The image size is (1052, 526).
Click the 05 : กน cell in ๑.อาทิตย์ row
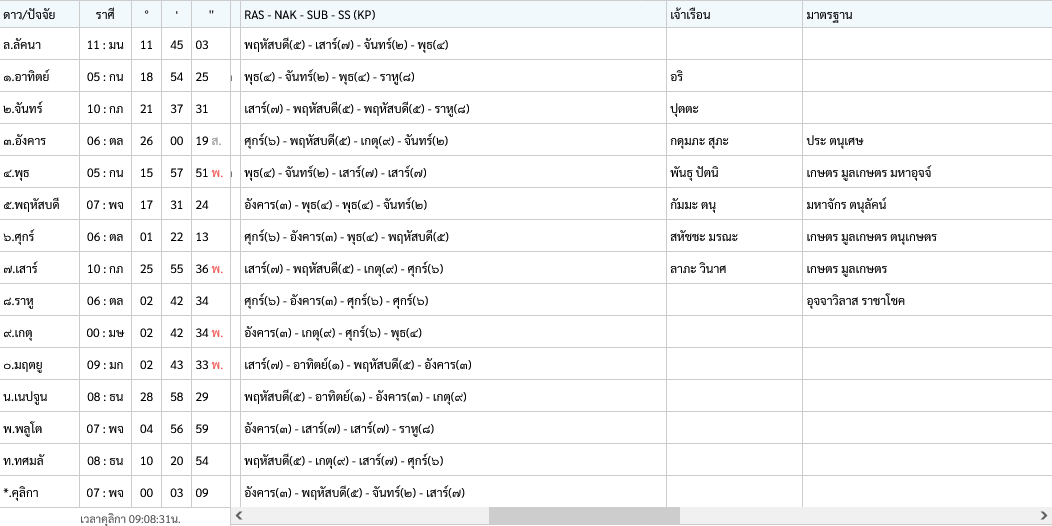click(x=105, y=76)
